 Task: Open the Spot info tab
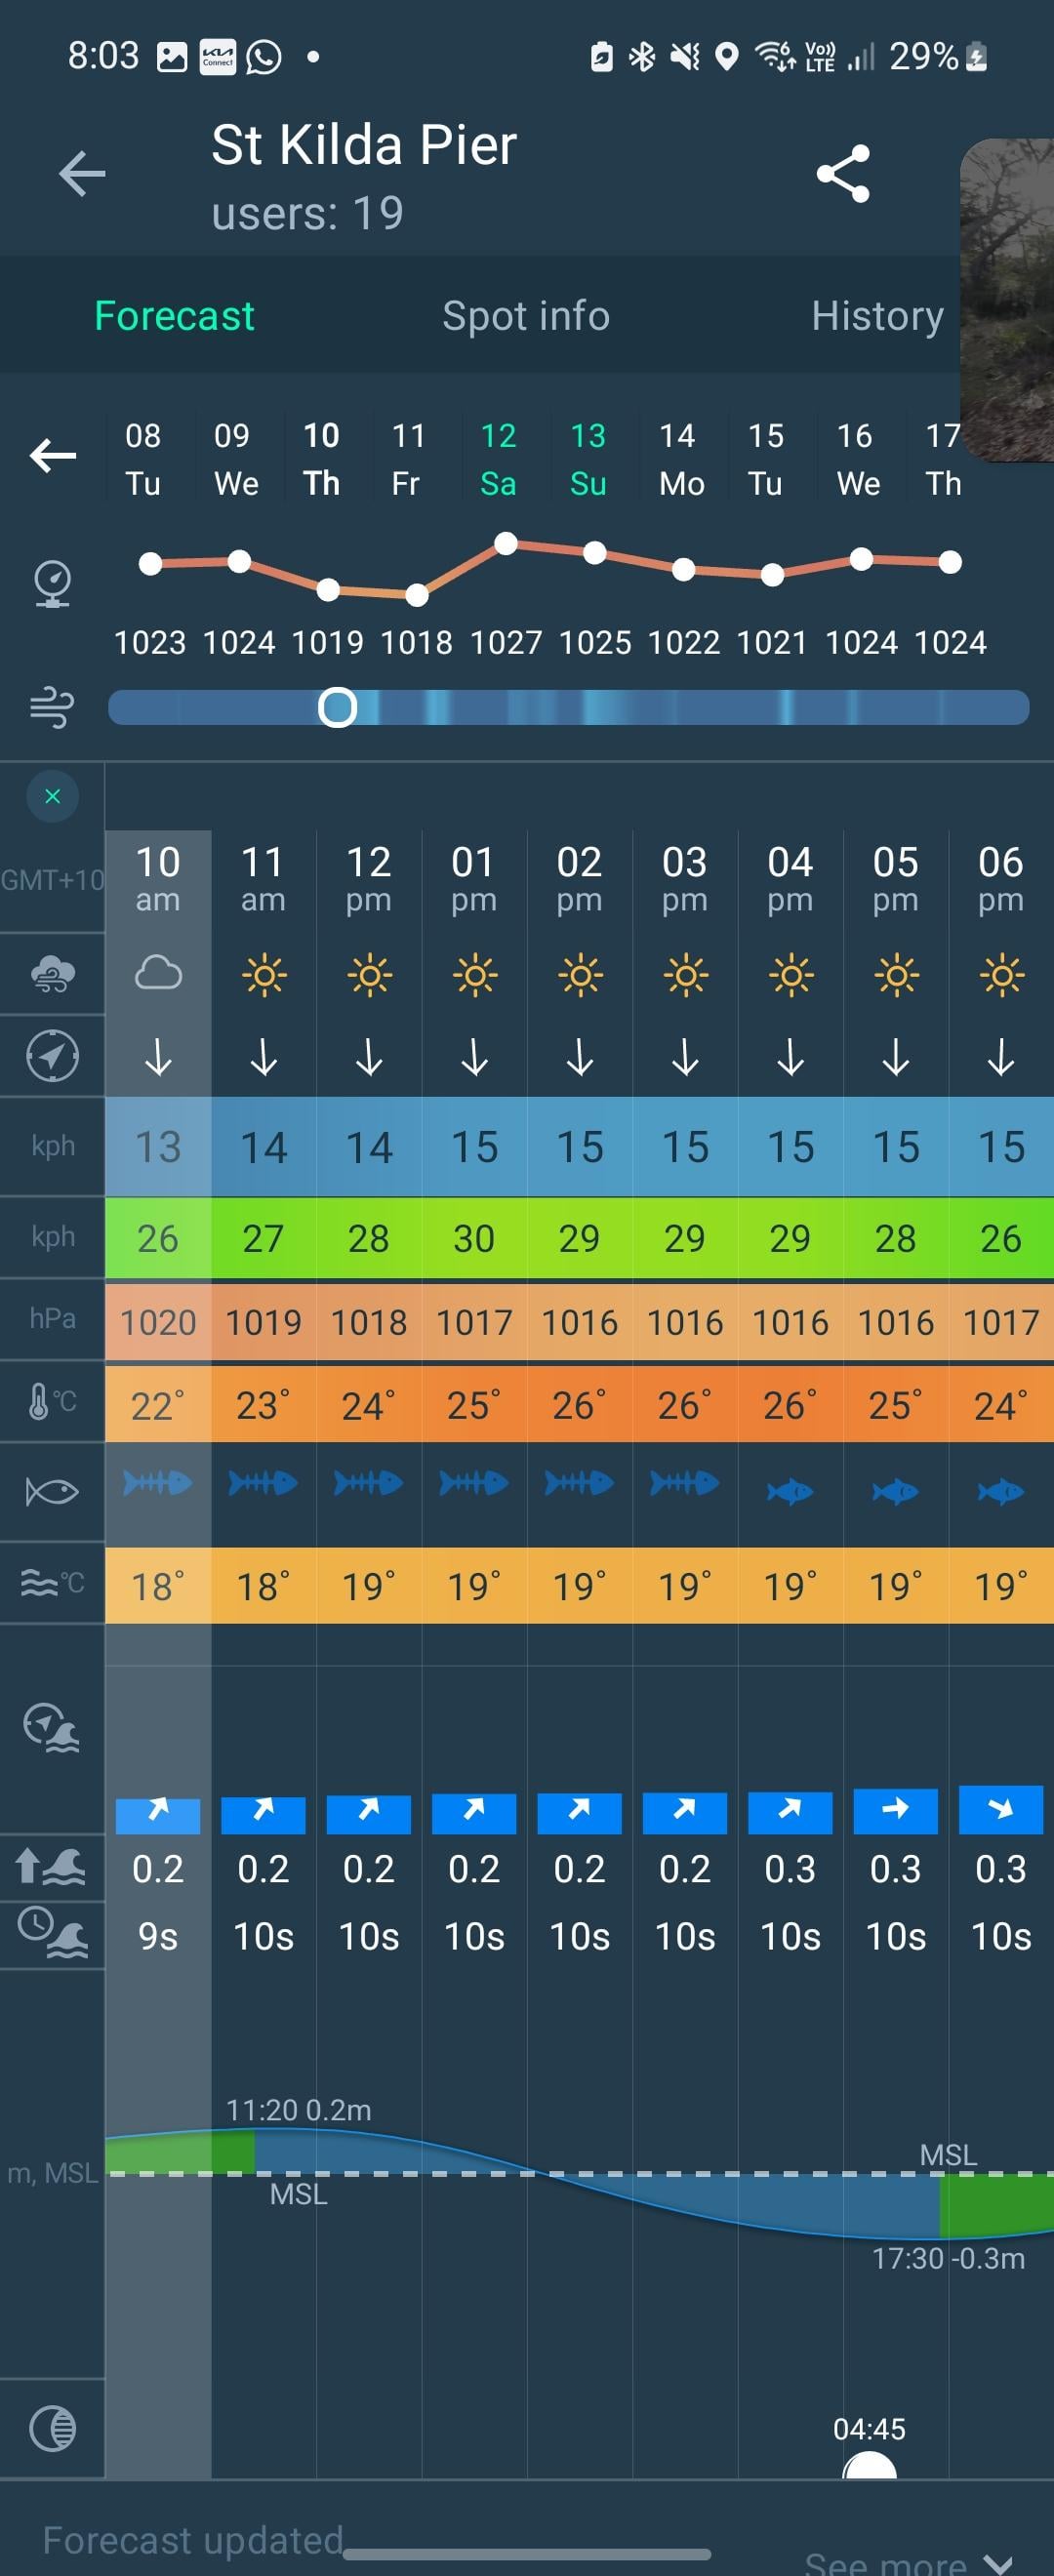pyautogui.click(x=526, y=316)
